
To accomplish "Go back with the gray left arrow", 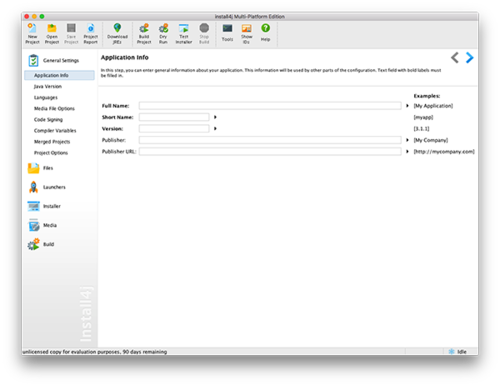I will [x=455, y=58].
